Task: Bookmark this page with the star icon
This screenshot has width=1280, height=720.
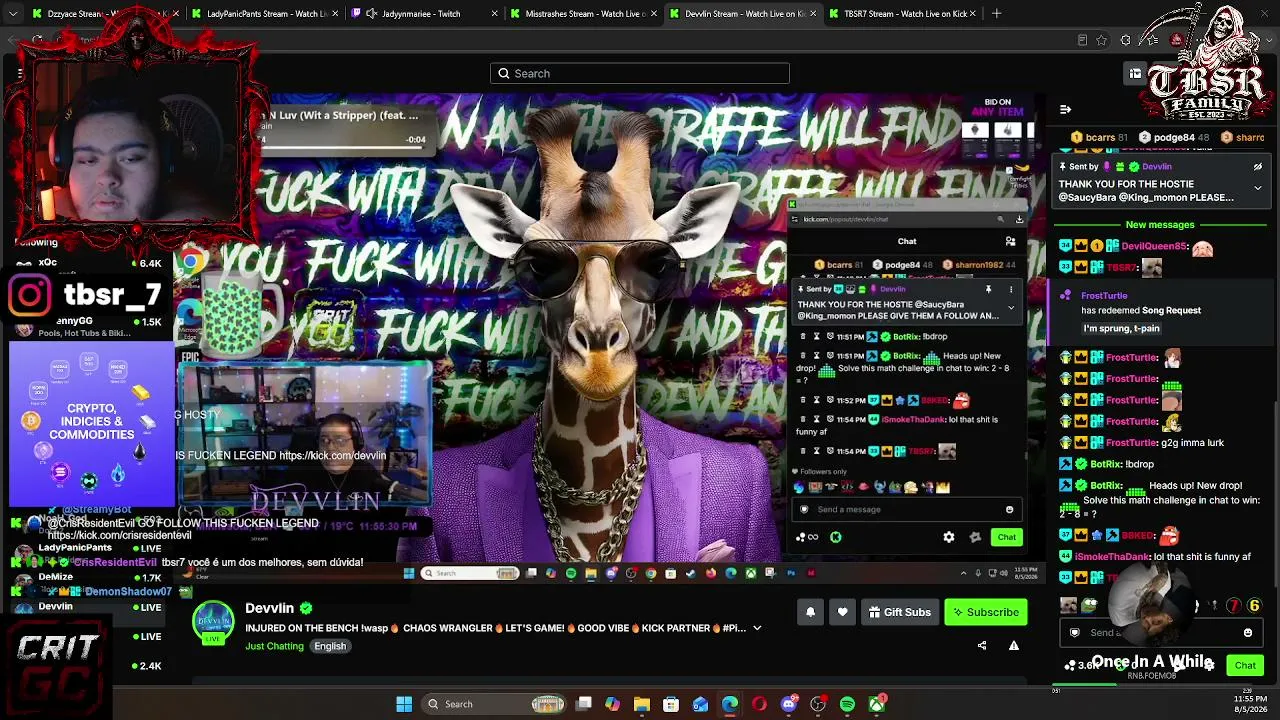Action: pos(1101,40)
